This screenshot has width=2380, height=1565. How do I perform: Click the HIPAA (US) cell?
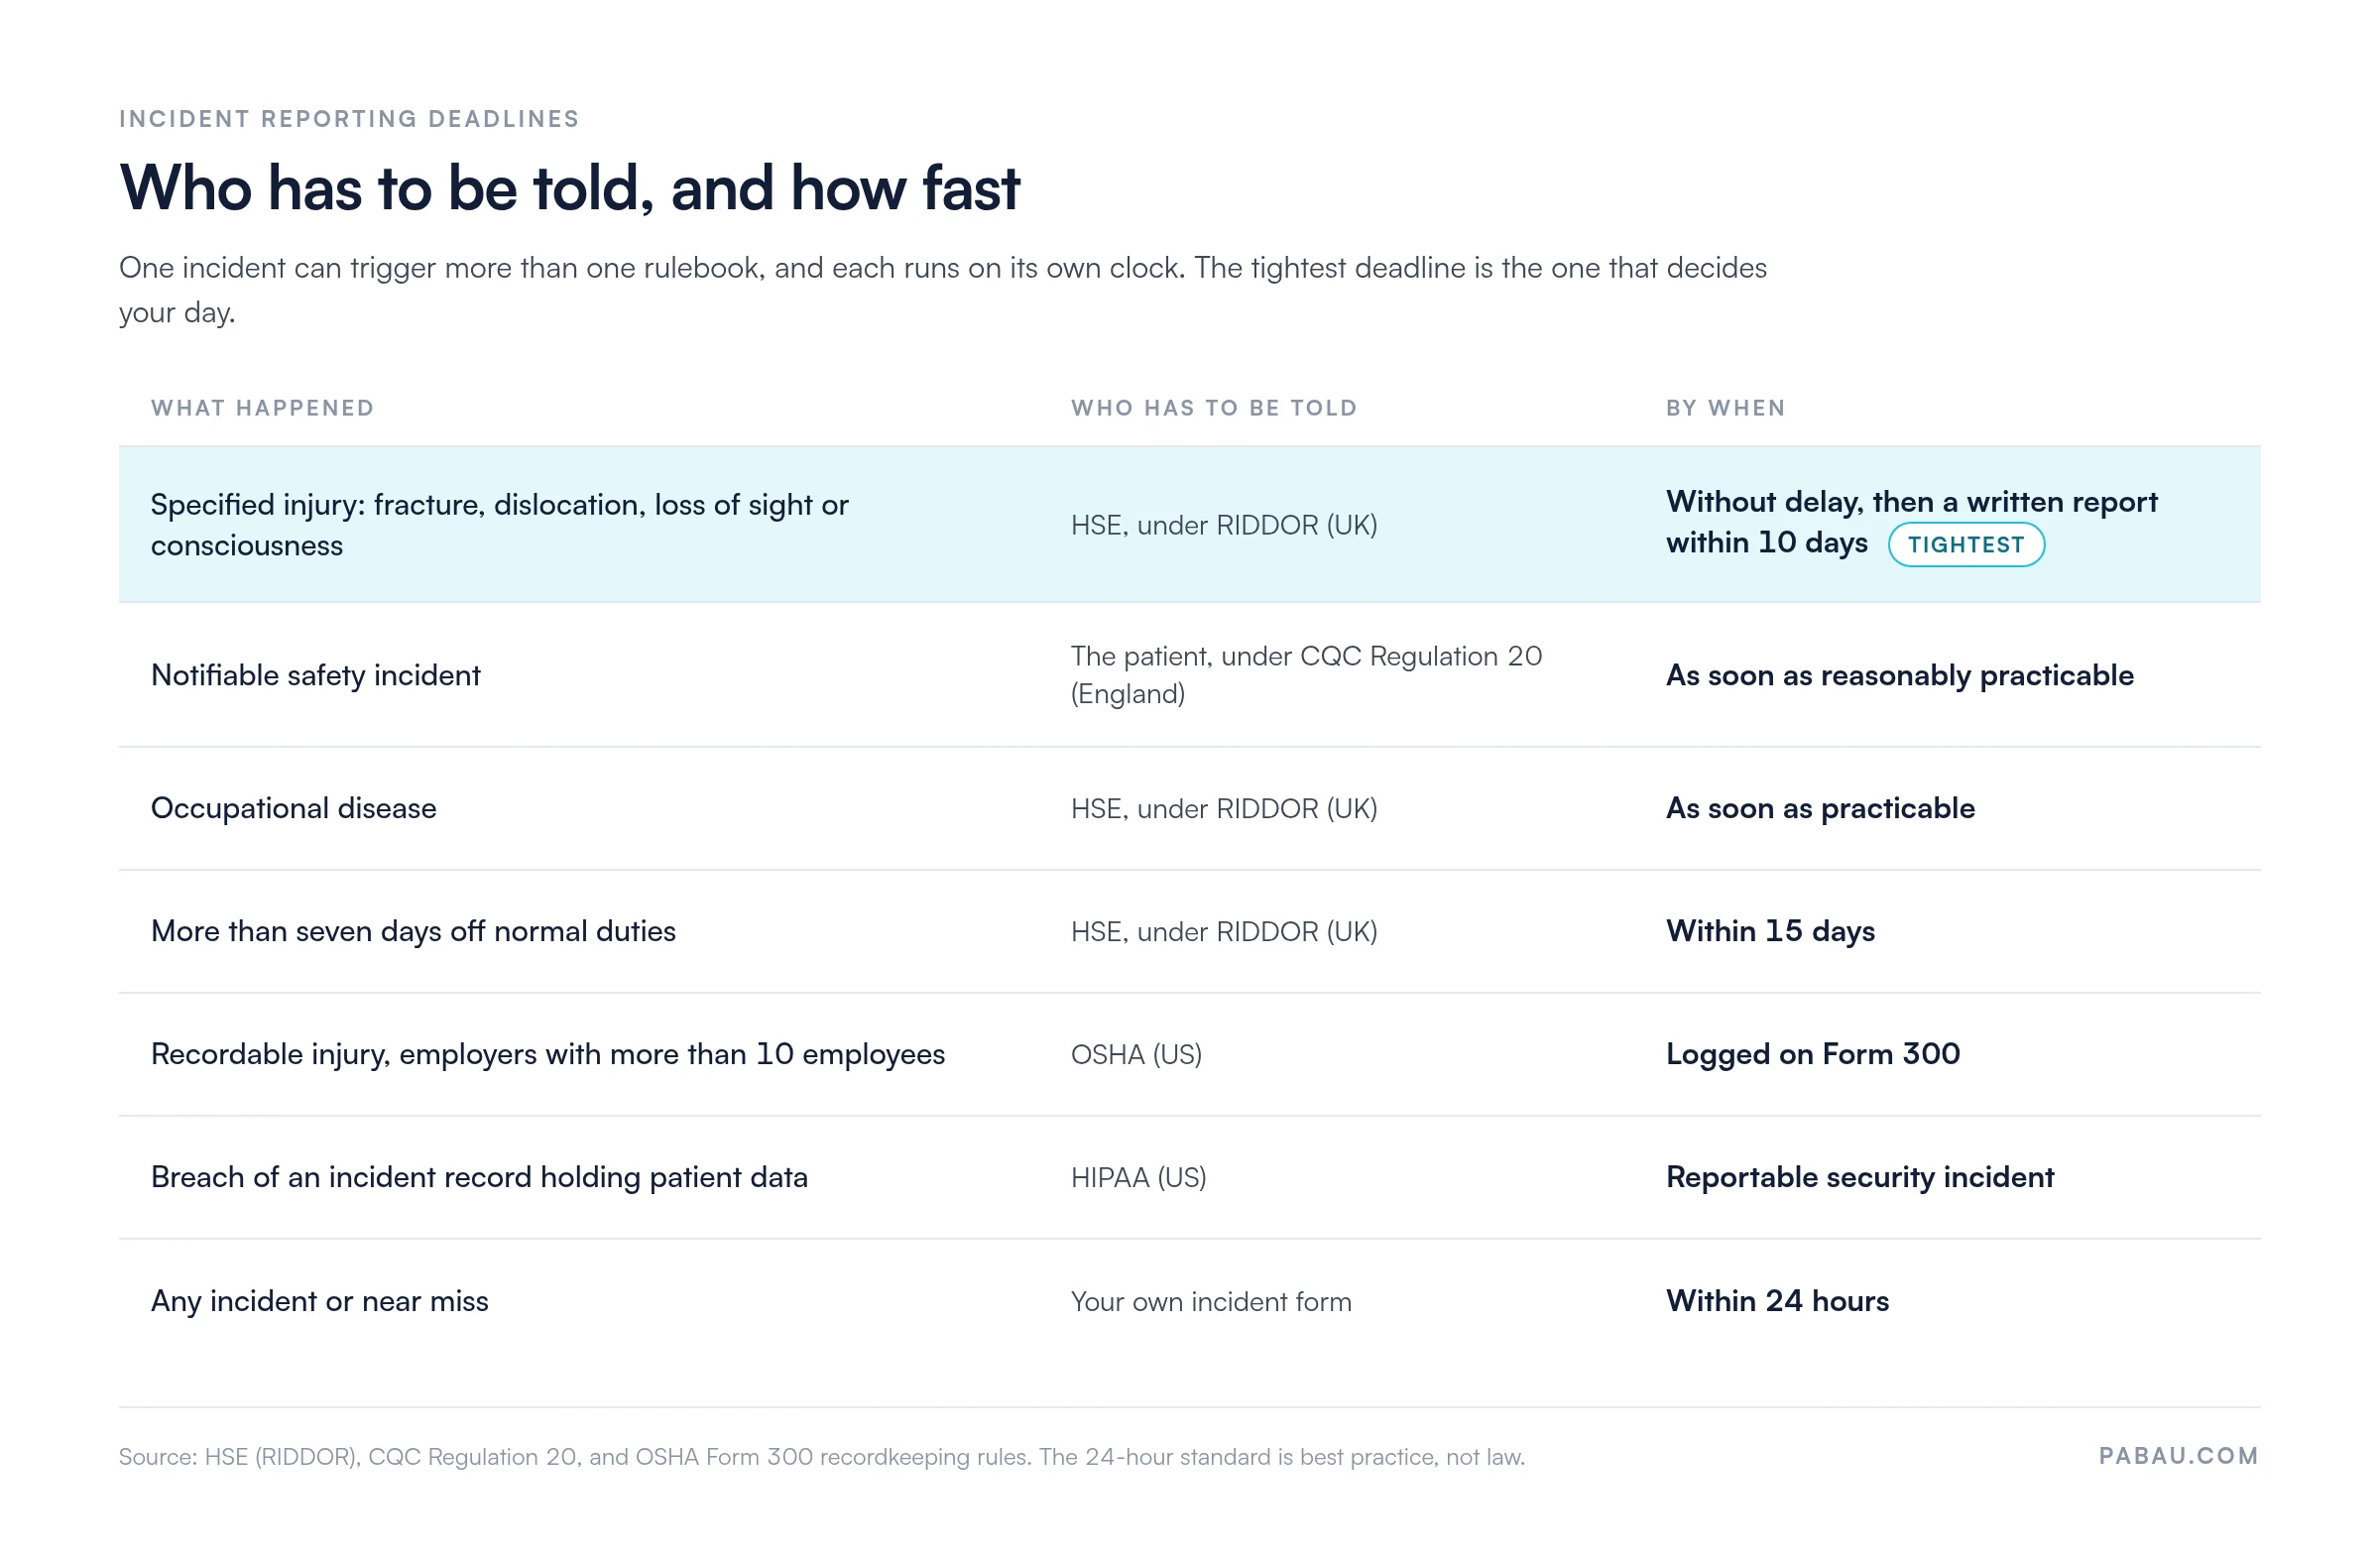(x=1138, y=1177)
